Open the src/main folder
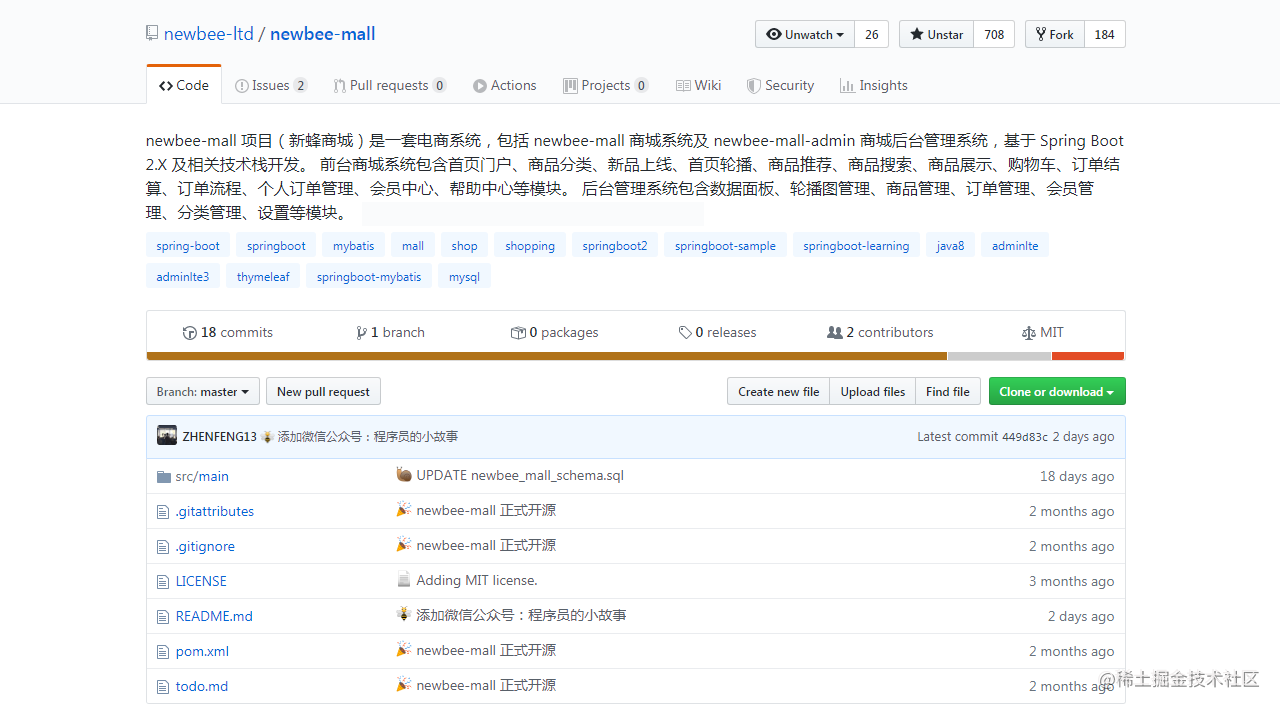This screenshot has height=710, width=1280. [202, 477]
